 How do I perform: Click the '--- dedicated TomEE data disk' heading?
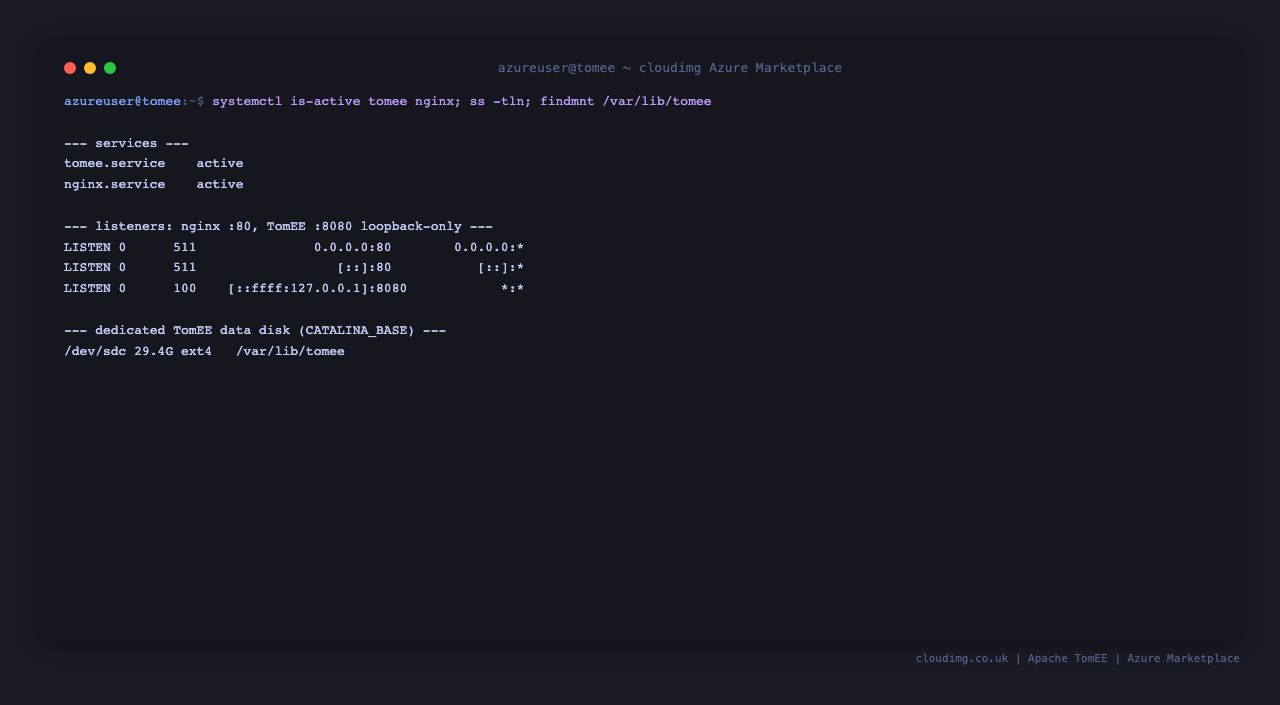255,330
